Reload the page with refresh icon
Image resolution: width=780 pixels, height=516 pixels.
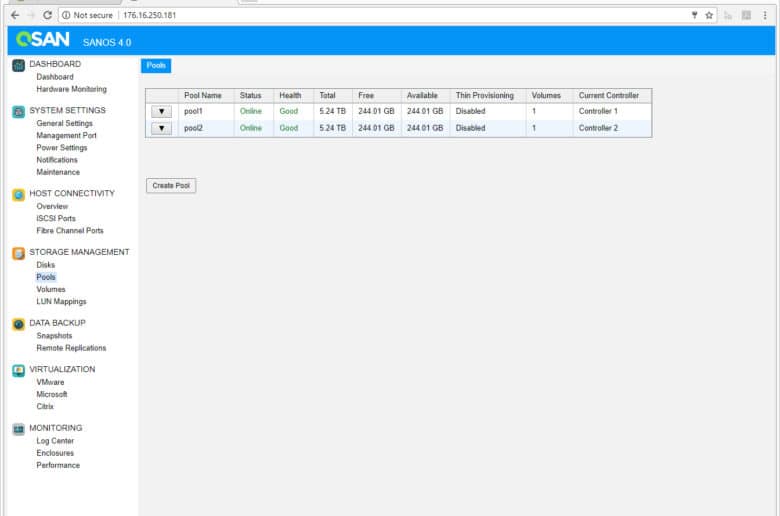click(47, 15)
